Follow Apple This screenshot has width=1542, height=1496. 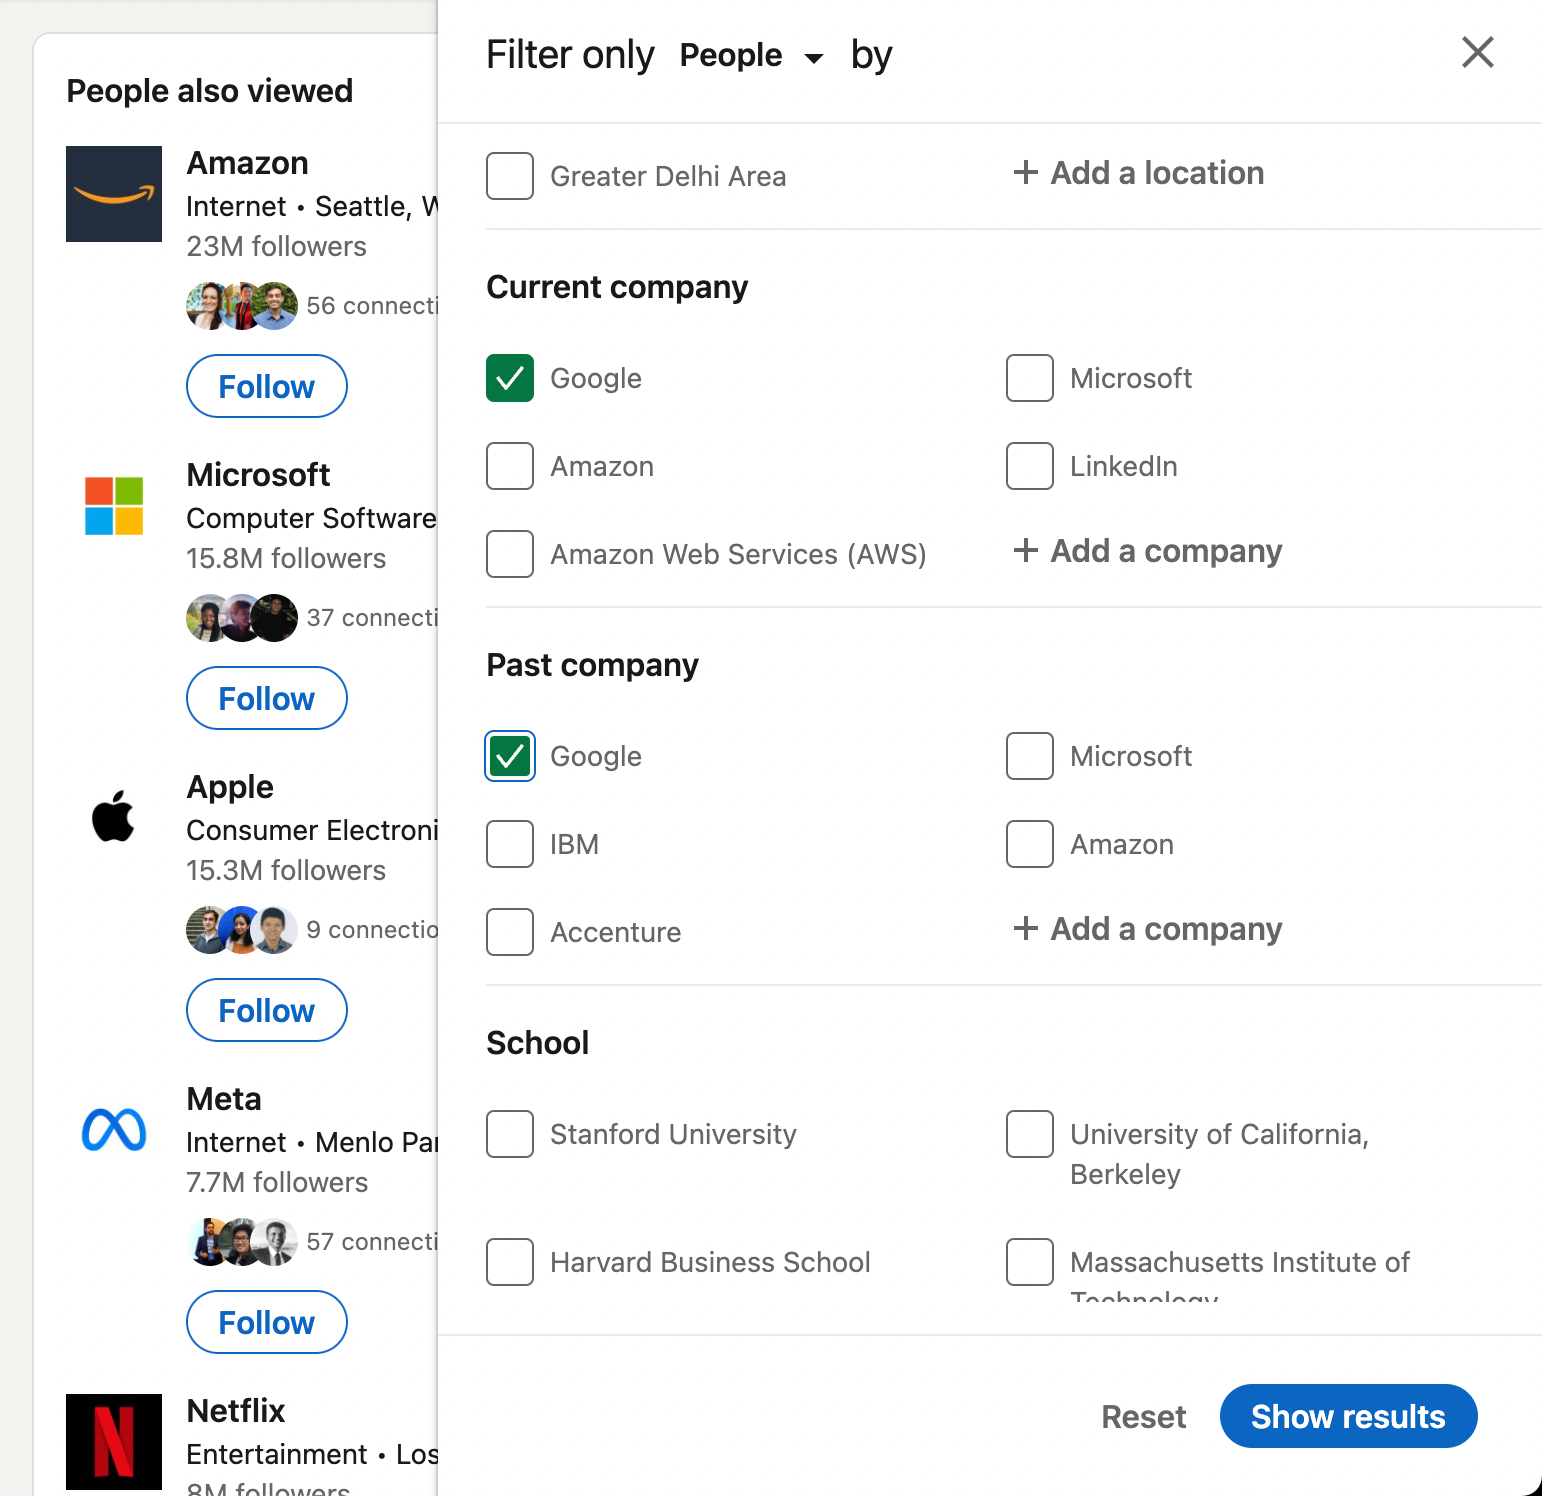click(267, 1010)
